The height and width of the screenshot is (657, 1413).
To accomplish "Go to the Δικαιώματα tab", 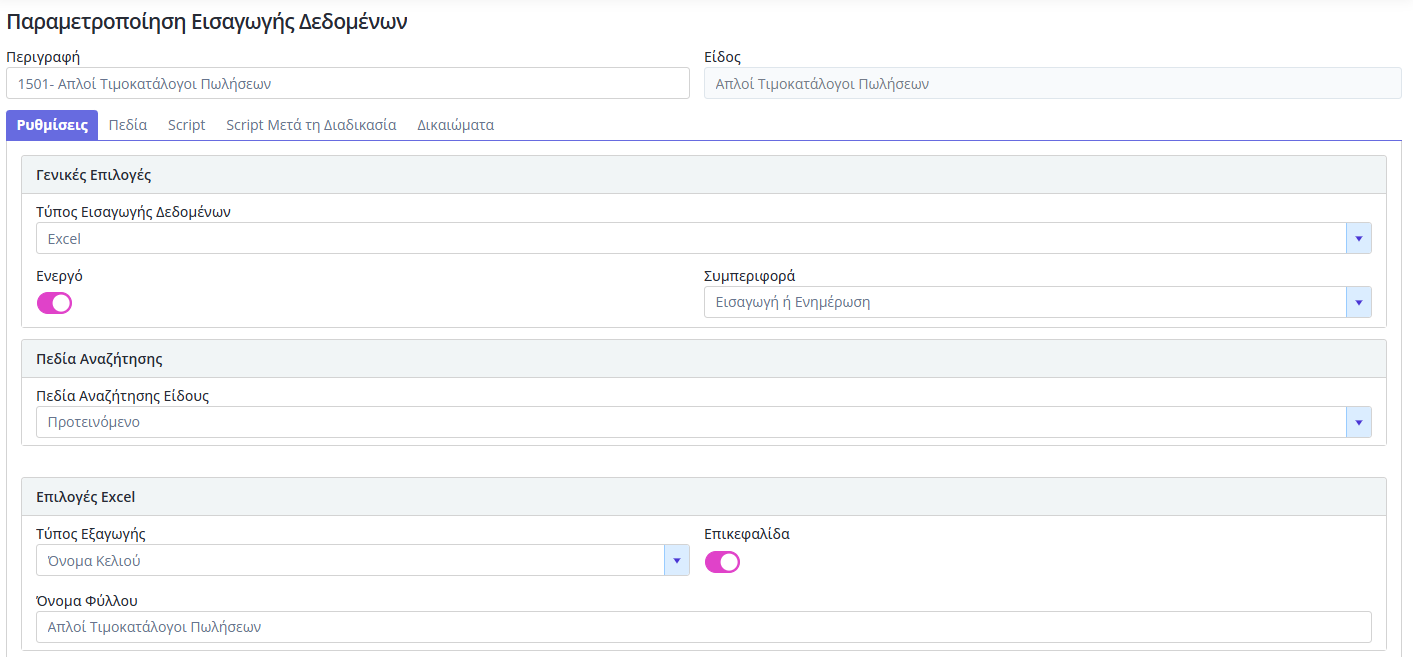I will (455, 125).
